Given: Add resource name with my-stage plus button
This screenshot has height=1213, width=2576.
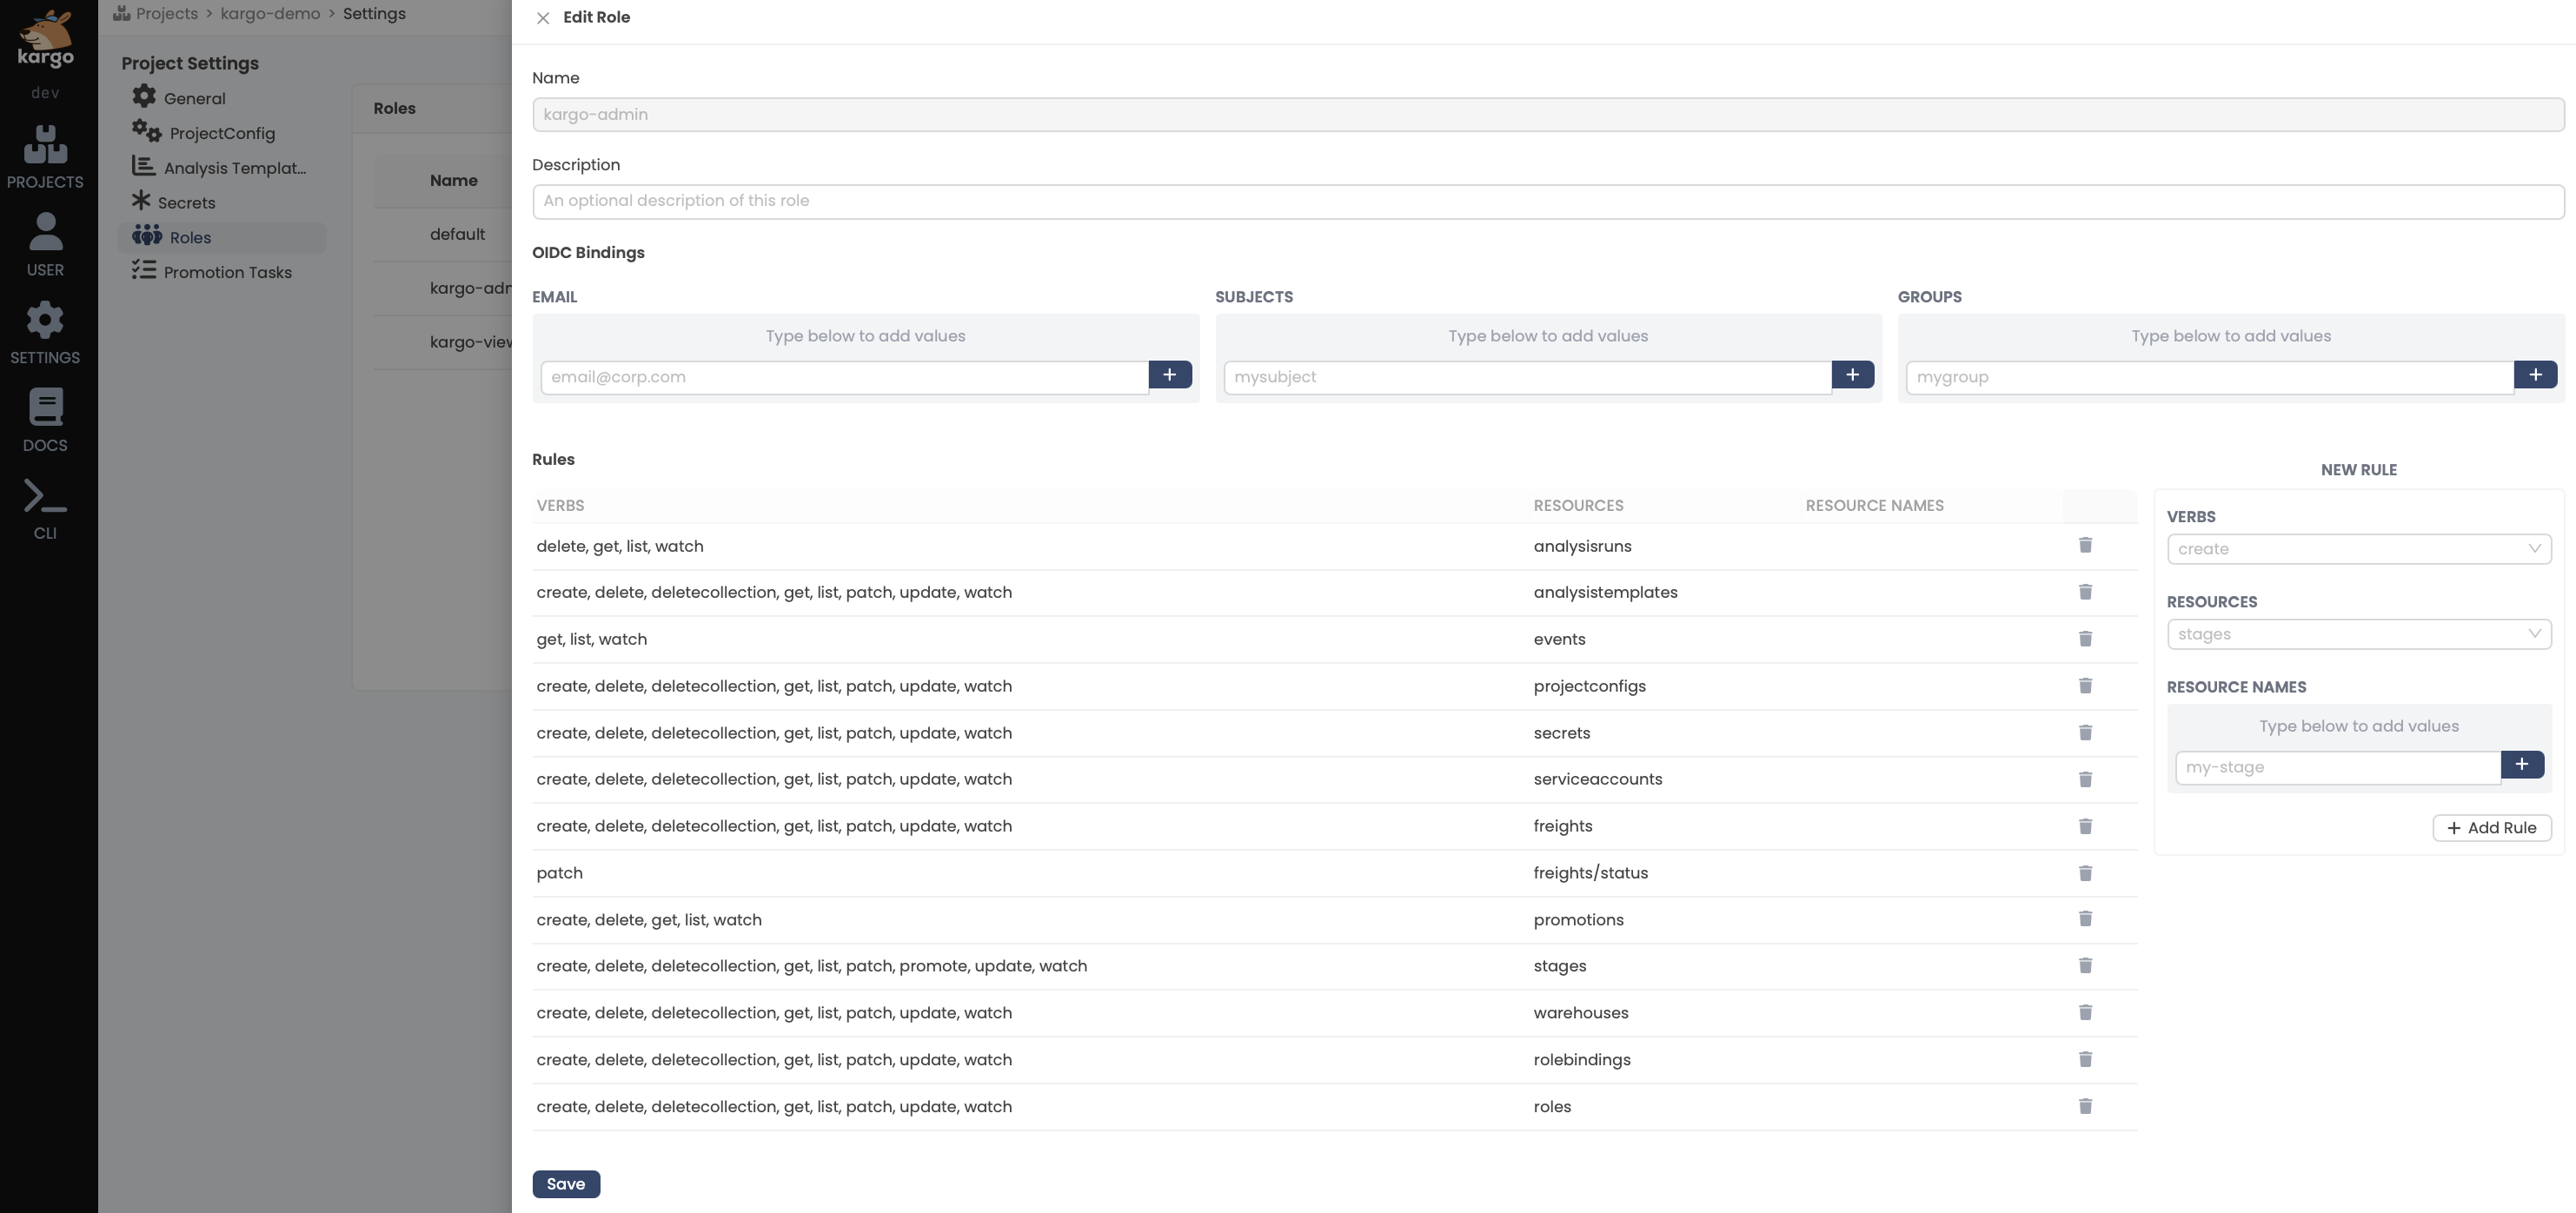Looking at the screenshot, I should pyautogui.click(x=2522, y=765).
